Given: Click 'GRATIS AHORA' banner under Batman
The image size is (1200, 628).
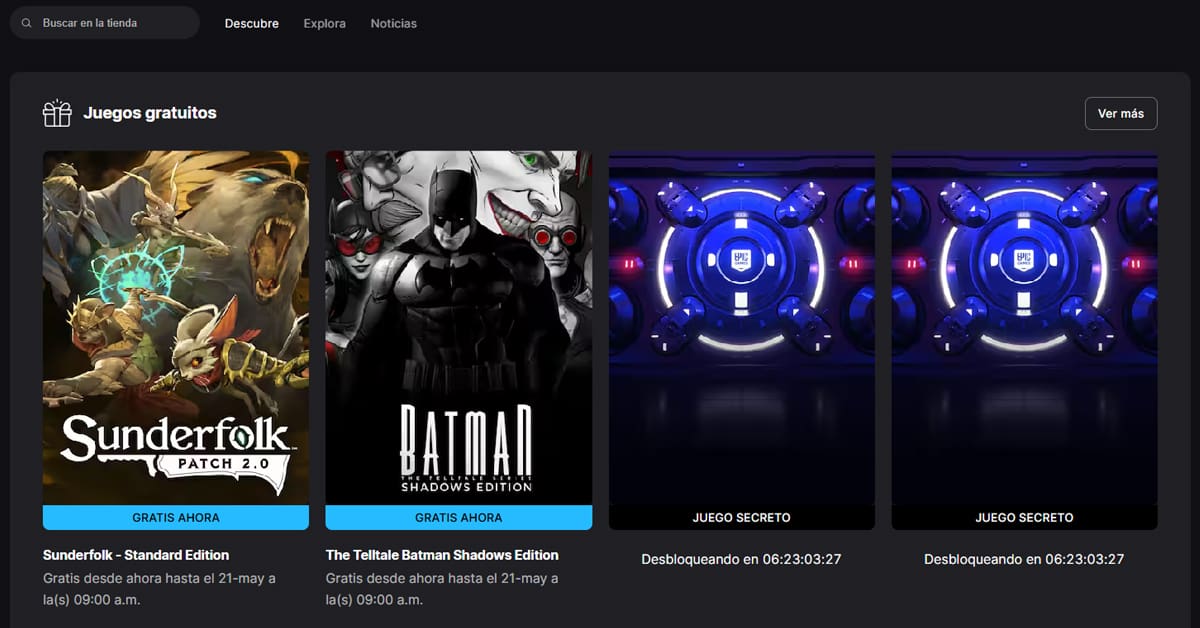Looking at the screenshot, I should point(459,518).
